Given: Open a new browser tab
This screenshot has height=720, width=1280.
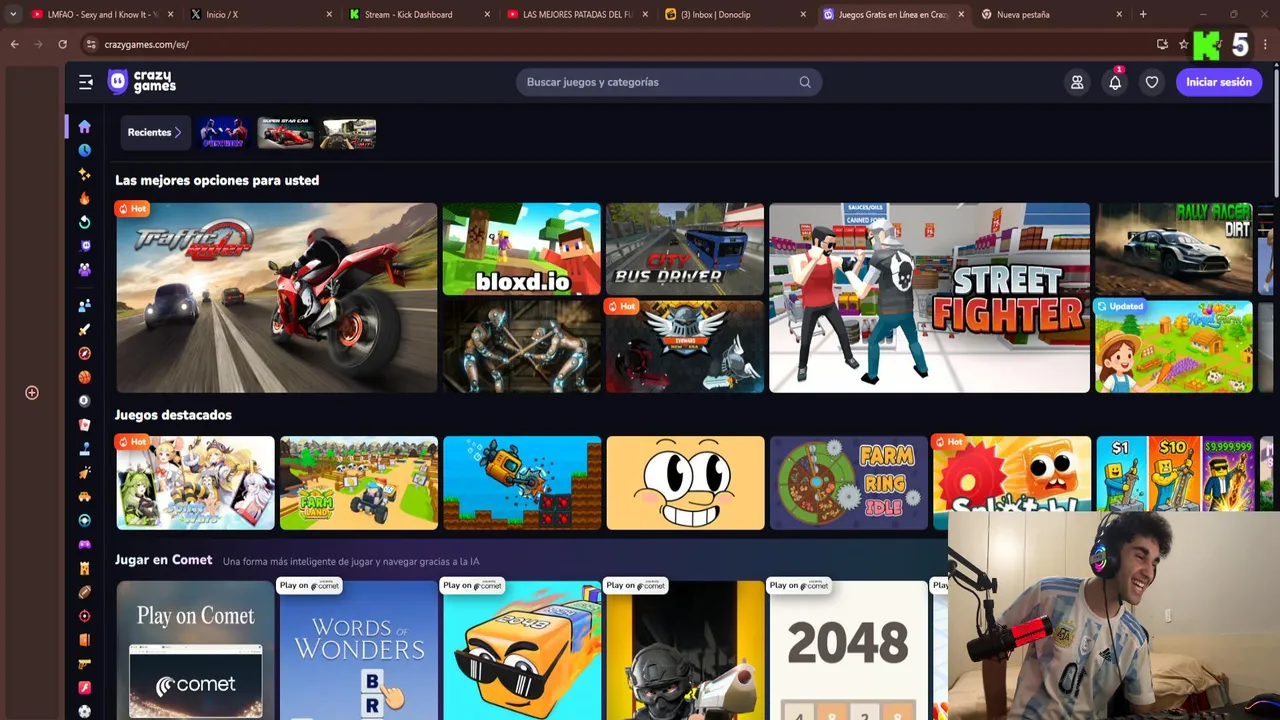Looking at the screenshot, I should (x=1143, y=14).
